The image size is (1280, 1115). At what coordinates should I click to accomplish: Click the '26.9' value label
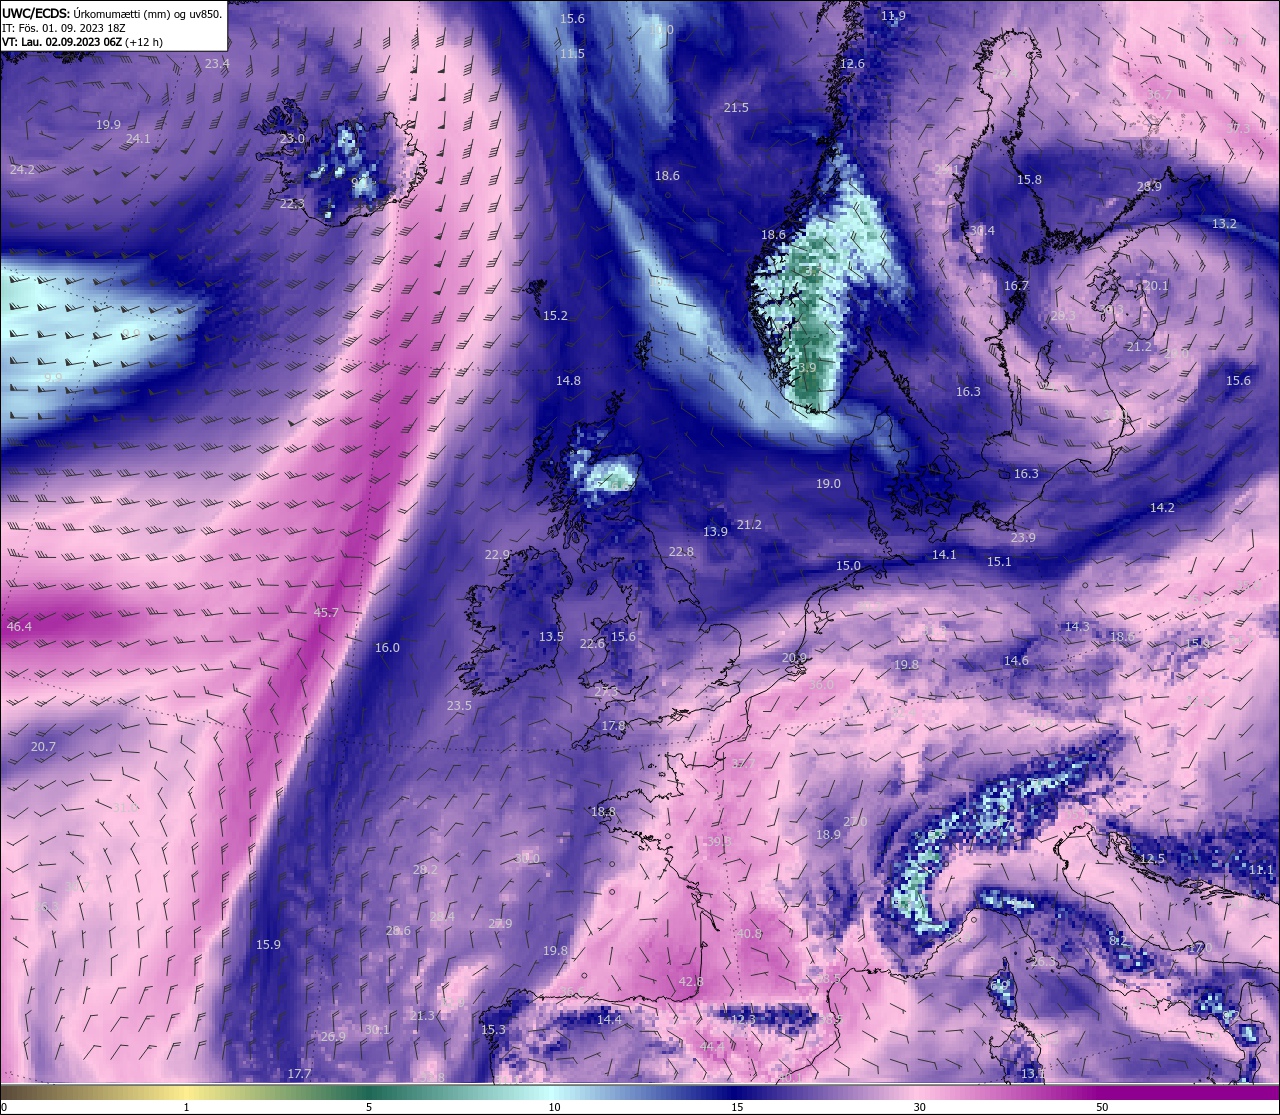tap(333, 1037)
